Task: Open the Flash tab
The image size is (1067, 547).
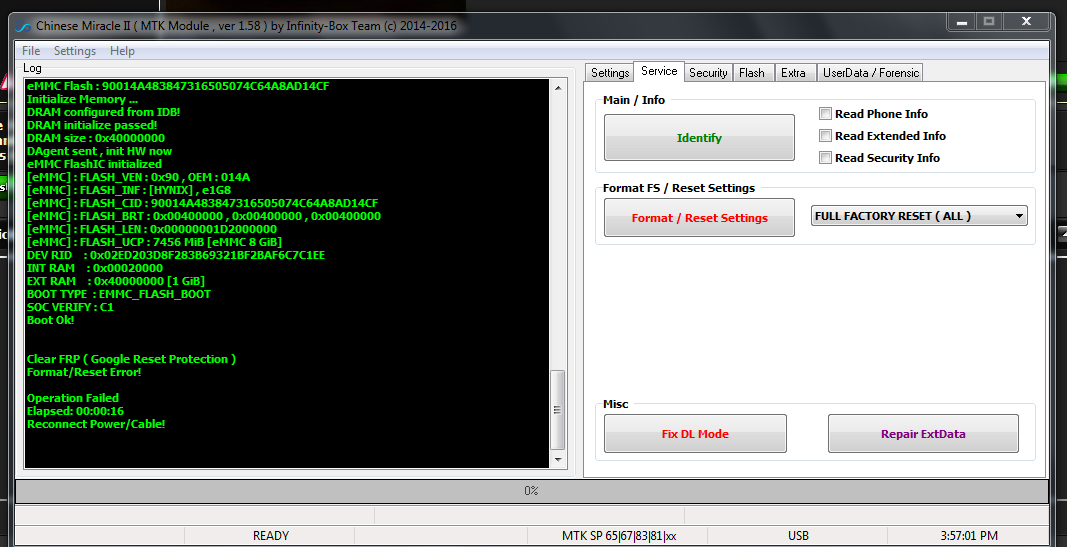Action: point(752,73)
